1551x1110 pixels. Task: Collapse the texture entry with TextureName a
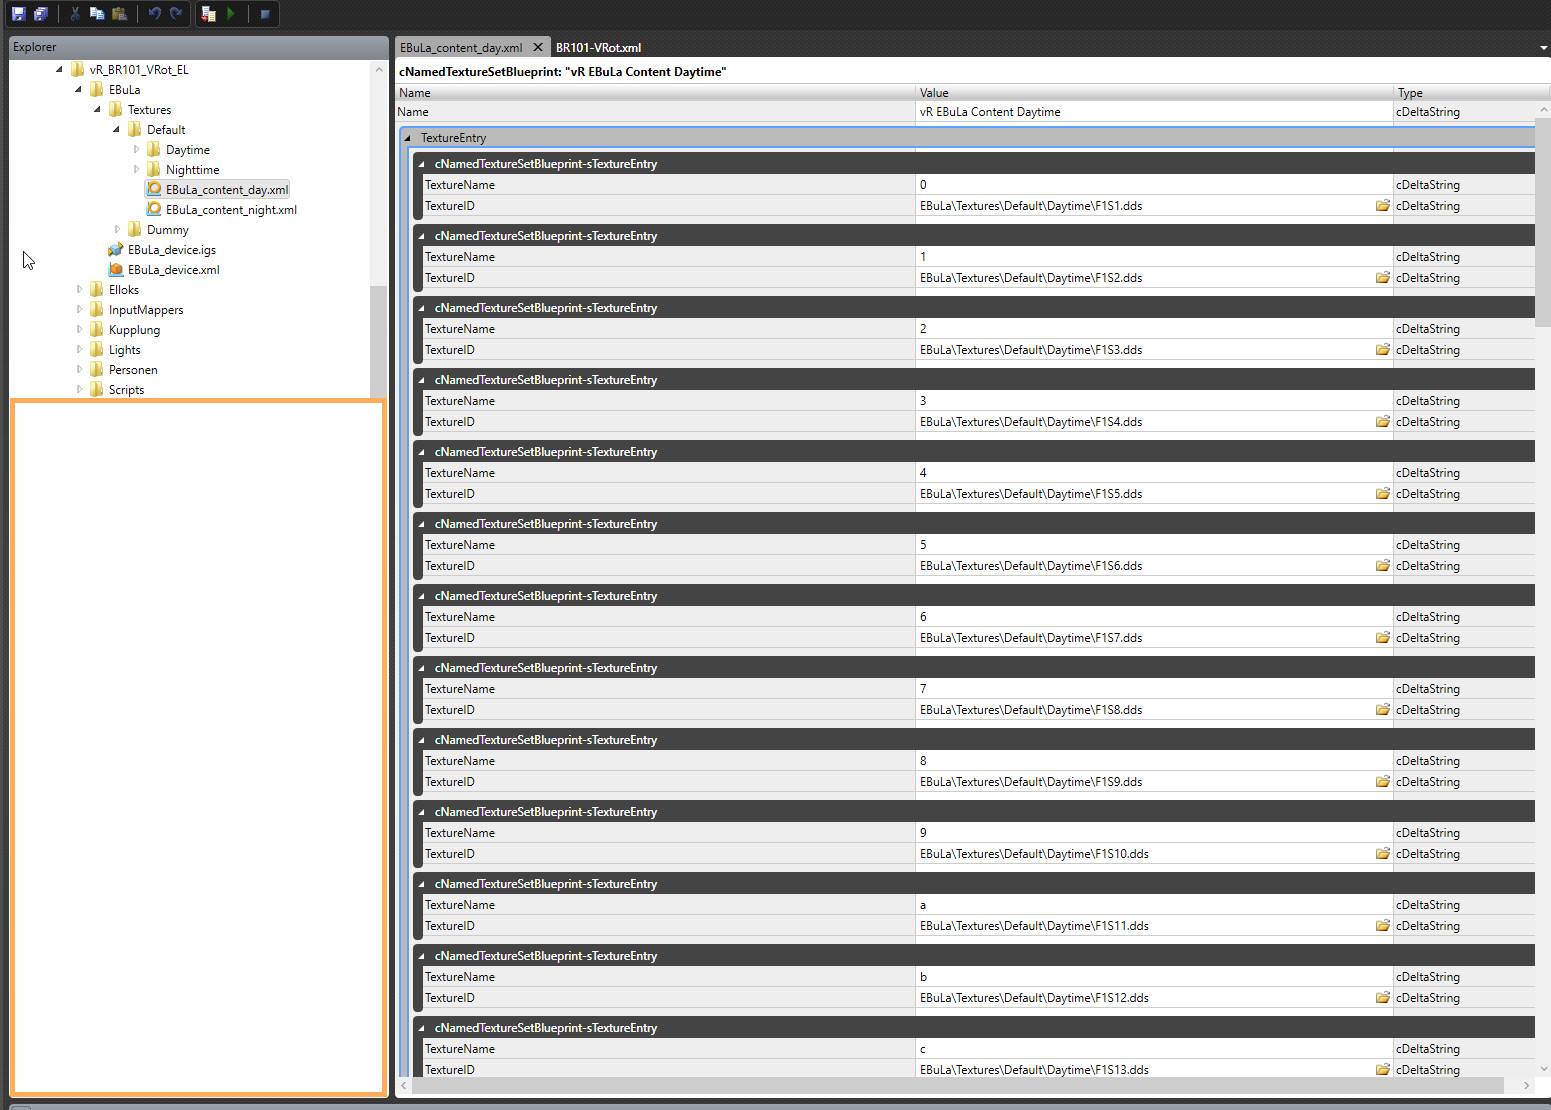tap(421, 884)
